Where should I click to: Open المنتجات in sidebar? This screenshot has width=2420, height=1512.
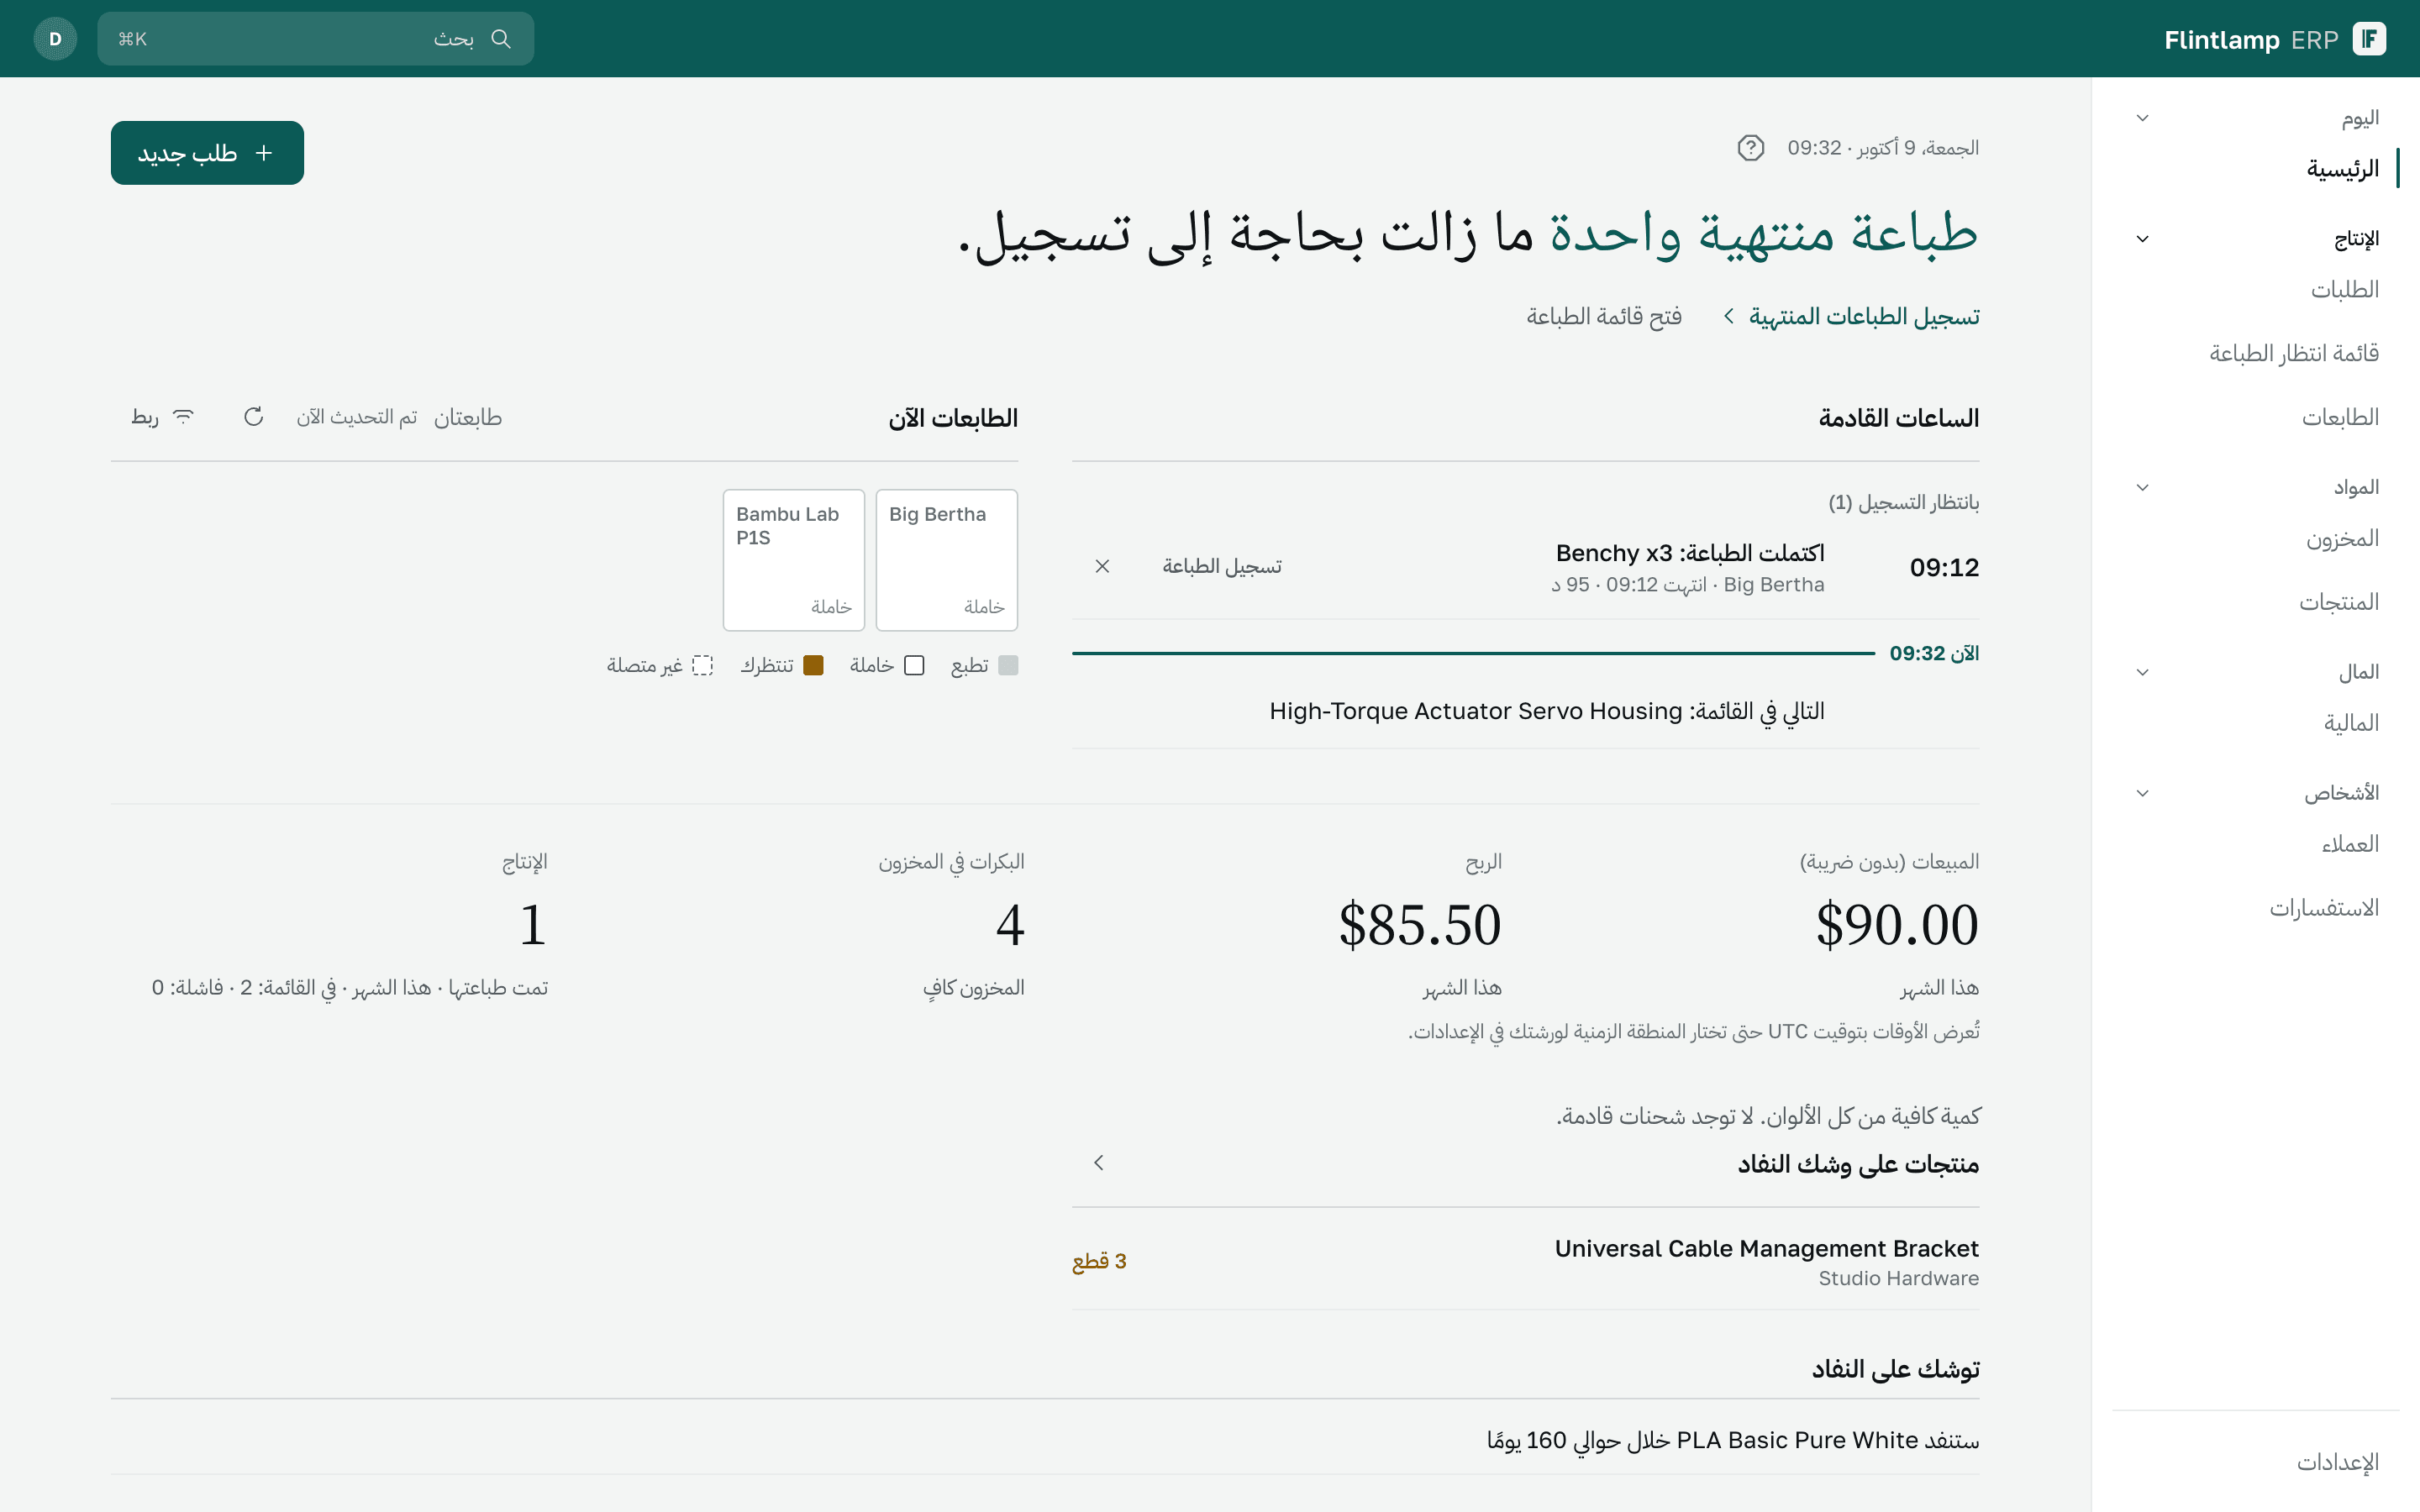(2256, 603)
